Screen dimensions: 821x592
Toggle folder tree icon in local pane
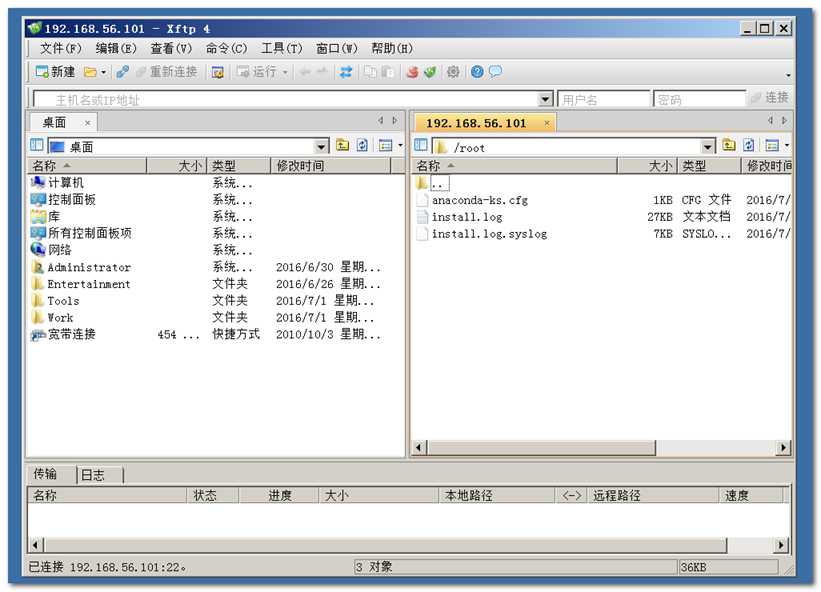(37, 145)
